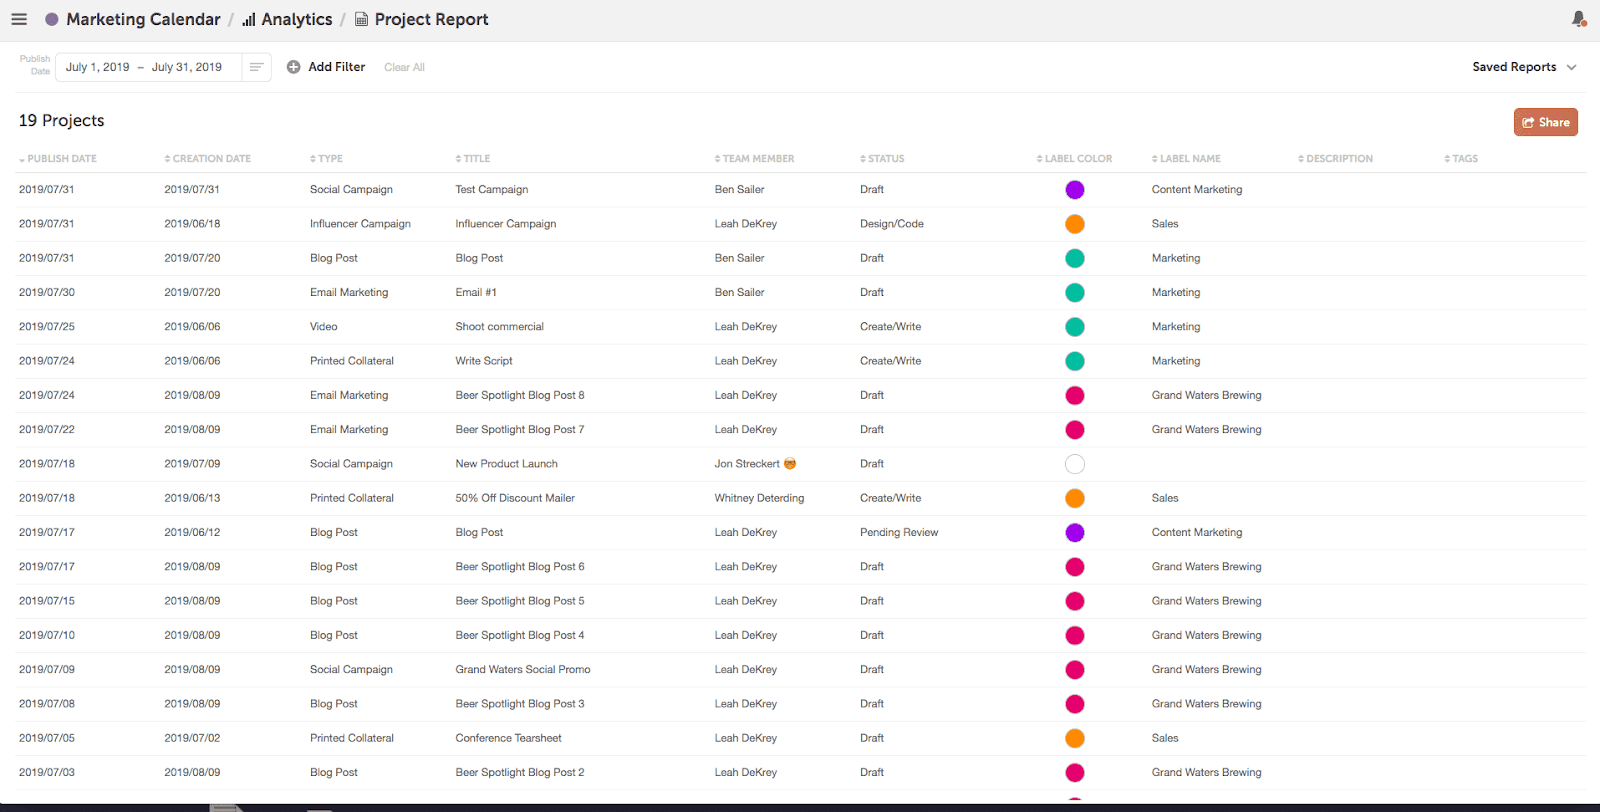Screen dimensions: 1600x812
Task: Click empty label color for New Product Launch
Action: click(x=1075, y=464)
